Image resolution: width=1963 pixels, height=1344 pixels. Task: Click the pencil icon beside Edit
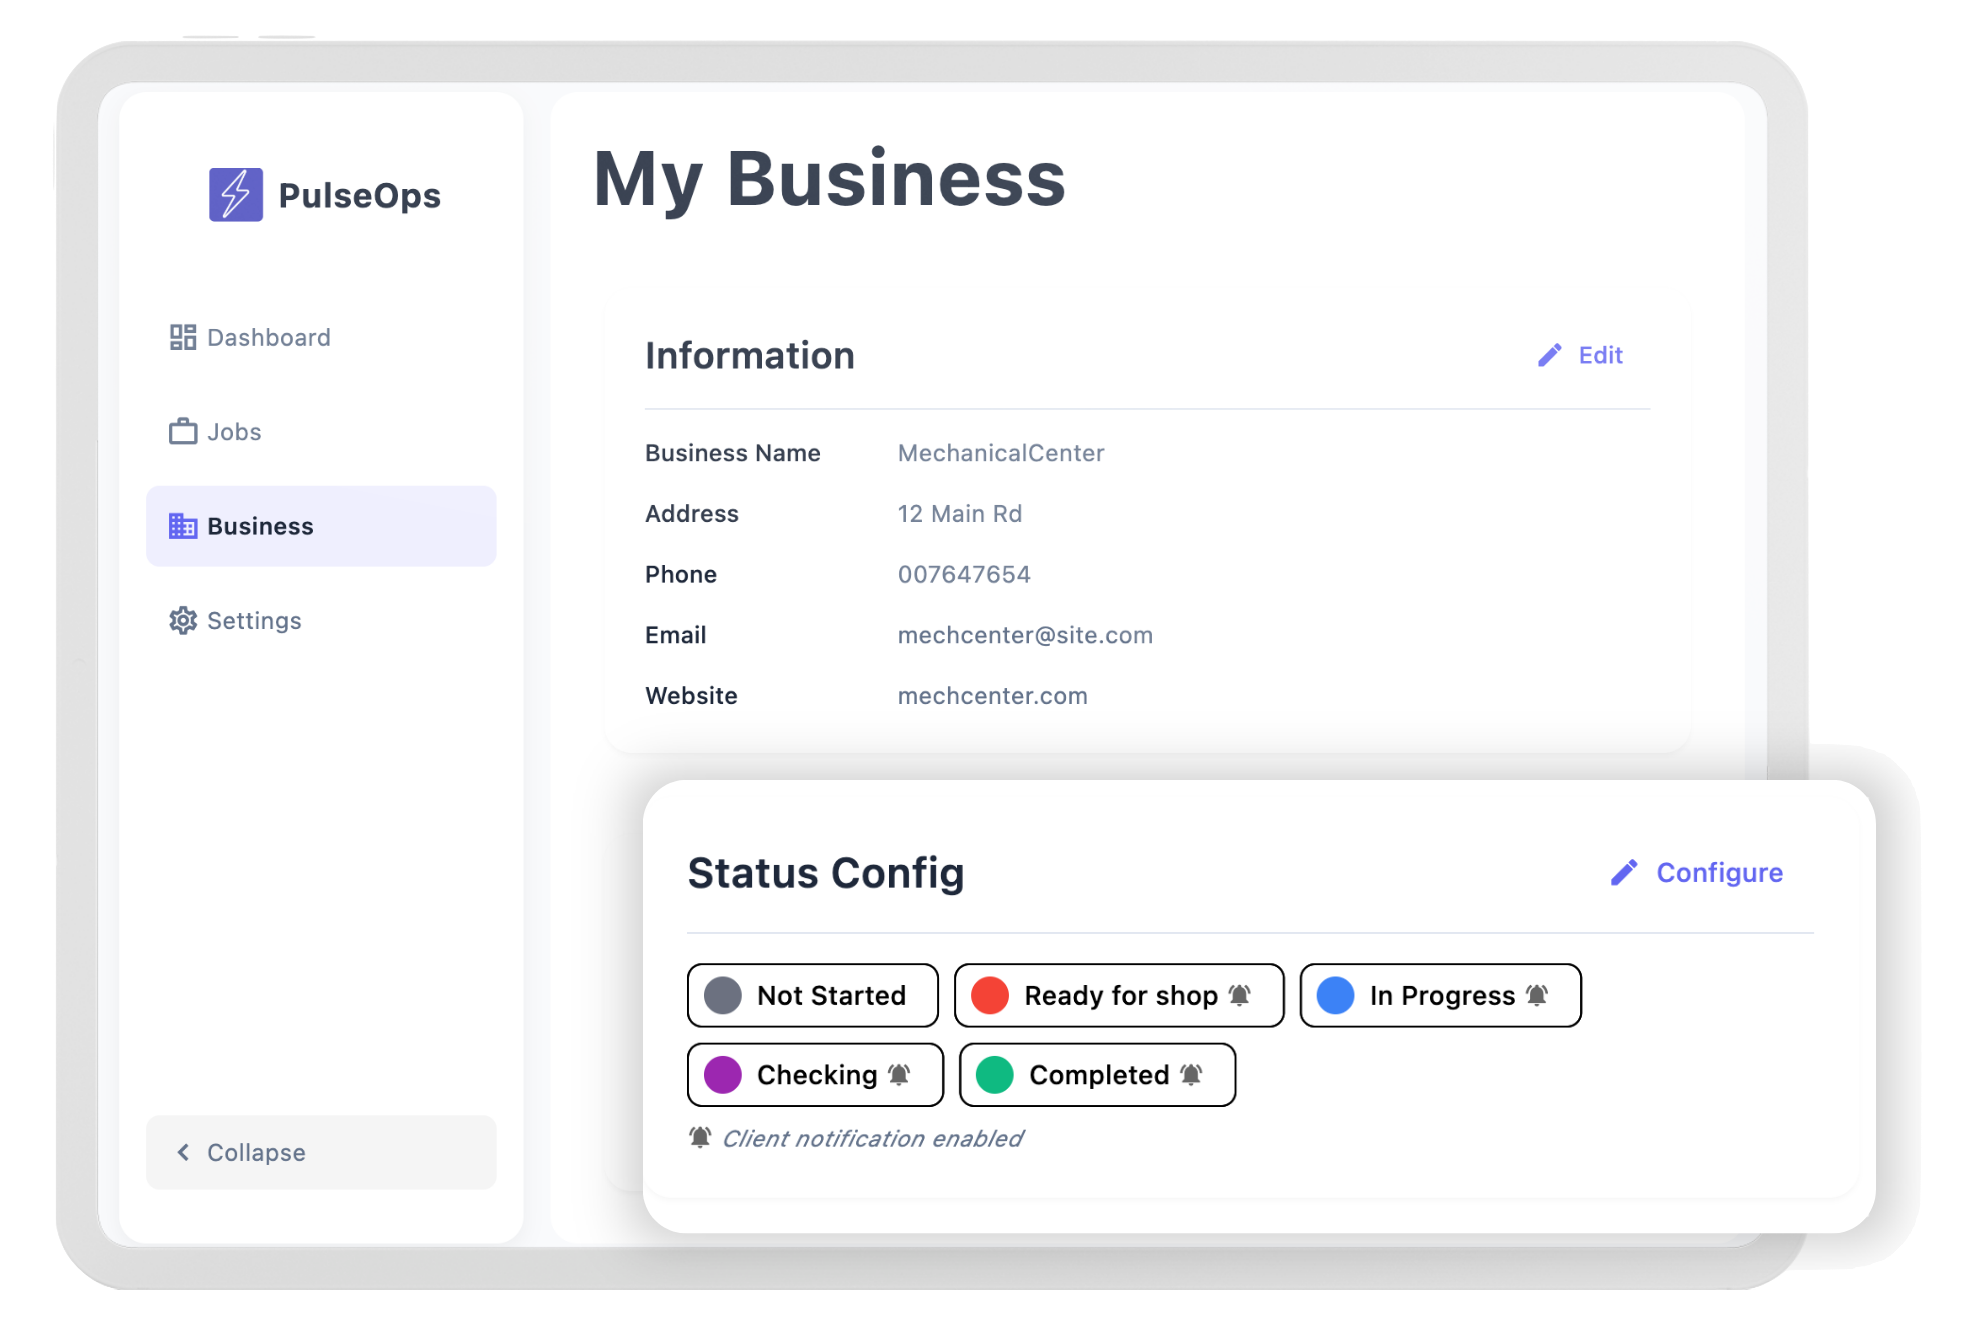(1550, 355)
